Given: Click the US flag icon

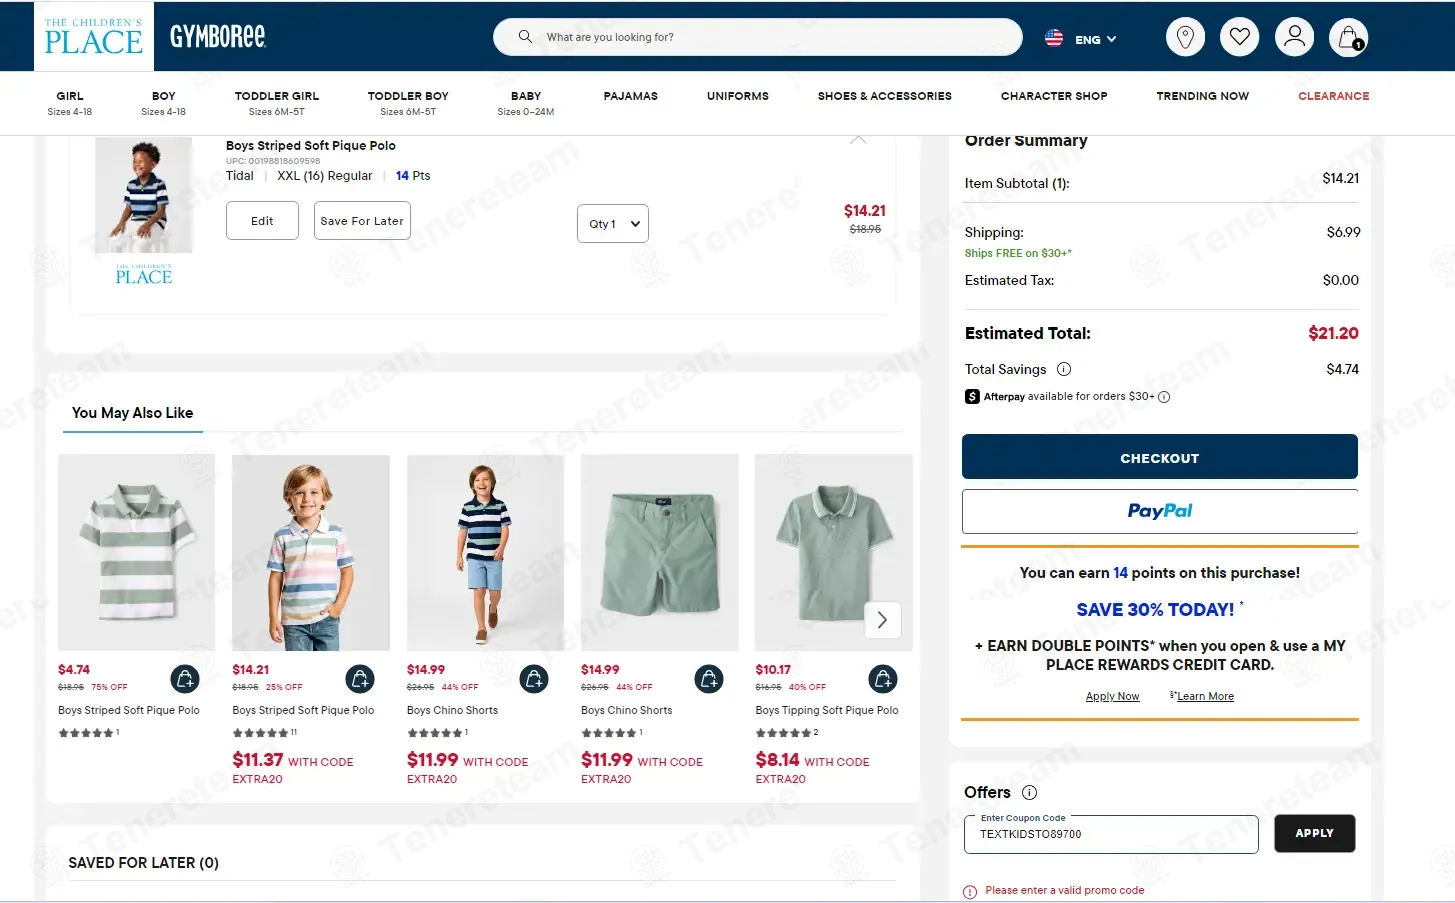Looking at the screenshot, I should click(1054, 38).
